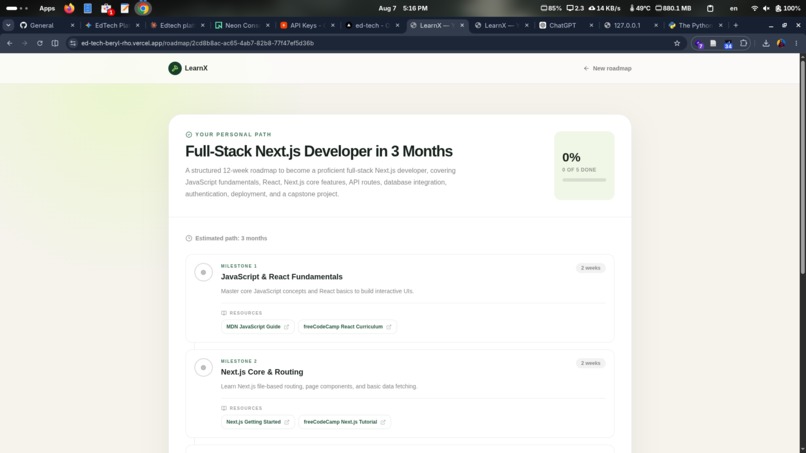This screenshot has height=453, width=806.
Task: Click the site information icon in address bar
Action: pos(73,43)
